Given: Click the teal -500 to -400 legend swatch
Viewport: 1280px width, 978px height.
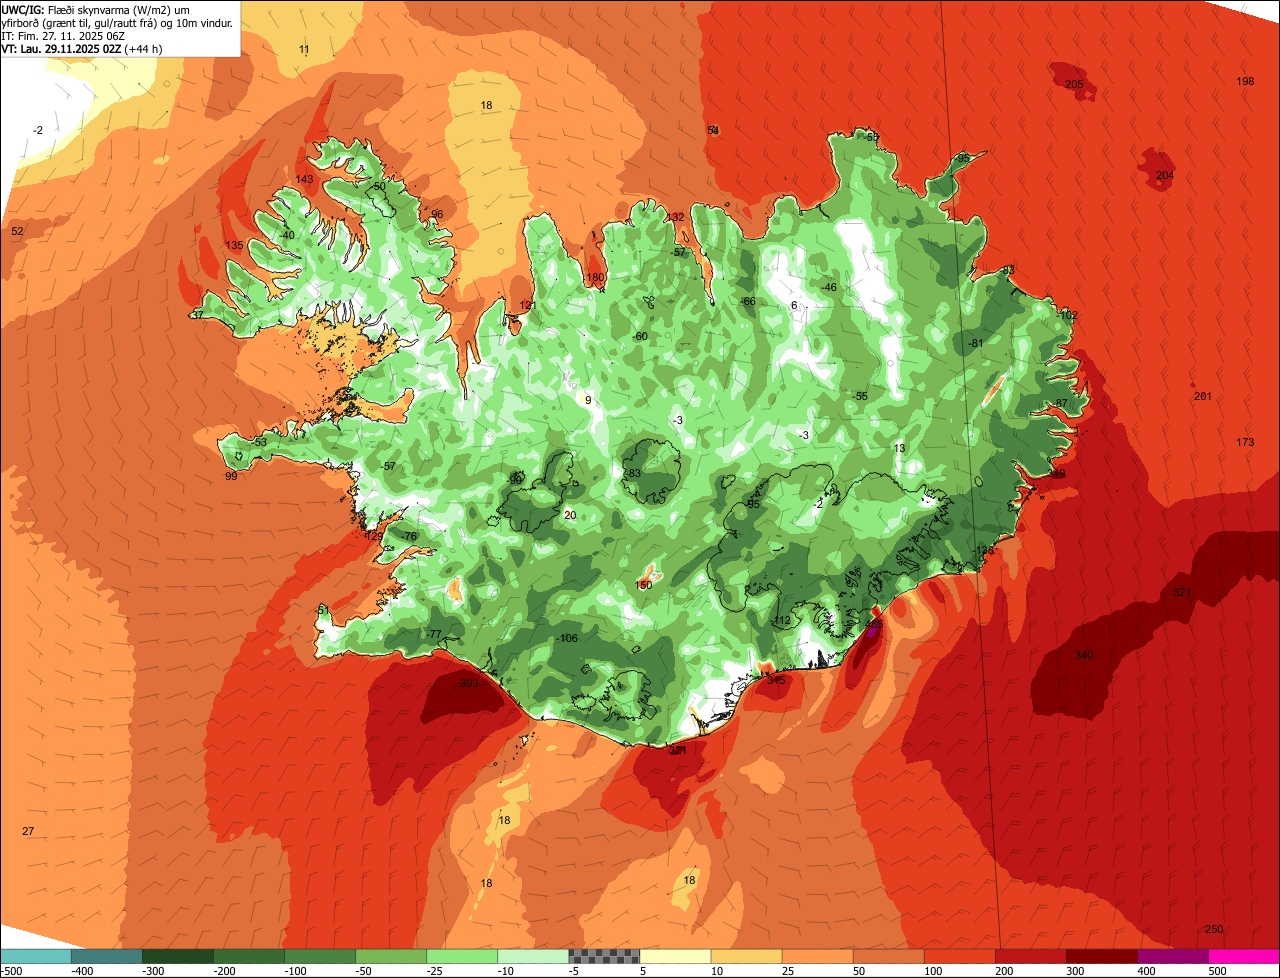Looking at the screenshot, I should point(36,956).
